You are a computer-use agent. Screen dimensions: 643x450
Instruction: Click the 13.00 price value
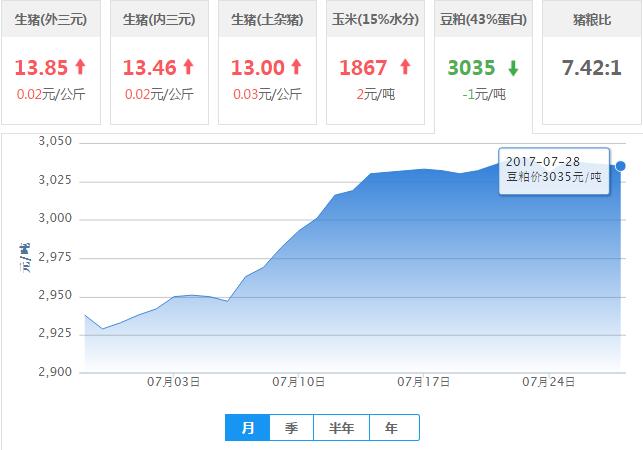(258, 68)
